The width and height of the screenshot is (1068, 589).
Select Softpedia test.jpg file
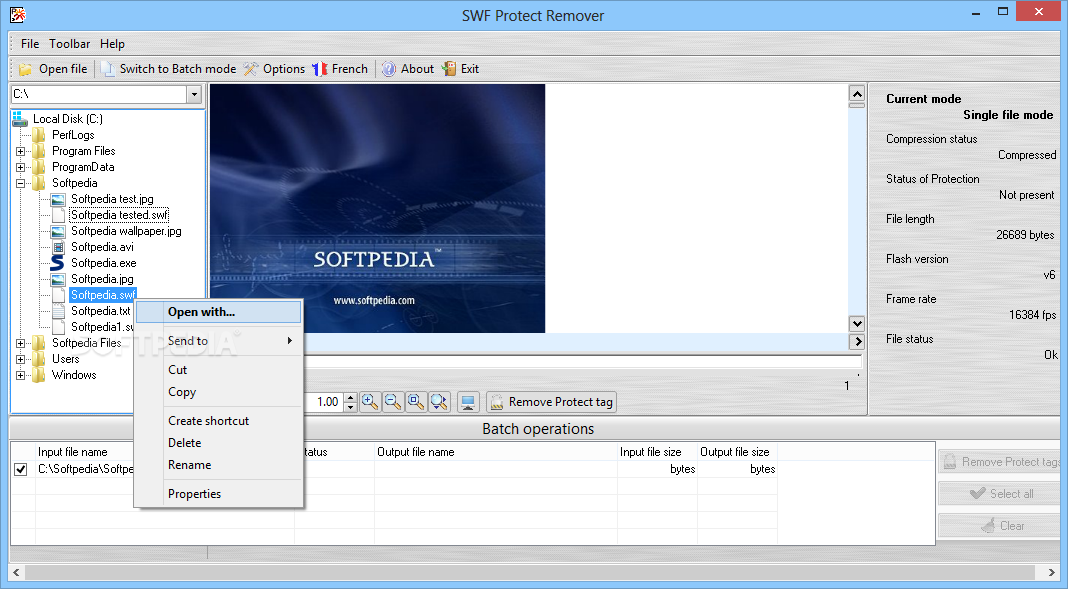point(112,199)
